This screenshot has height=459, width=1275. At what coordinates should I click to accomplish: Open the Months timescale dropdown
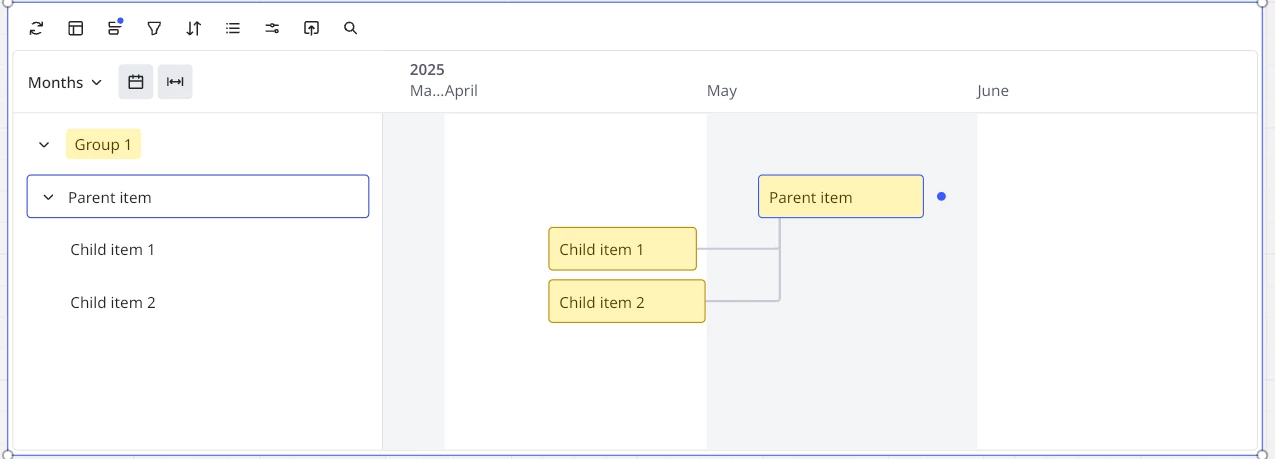(x=65, y=82)
